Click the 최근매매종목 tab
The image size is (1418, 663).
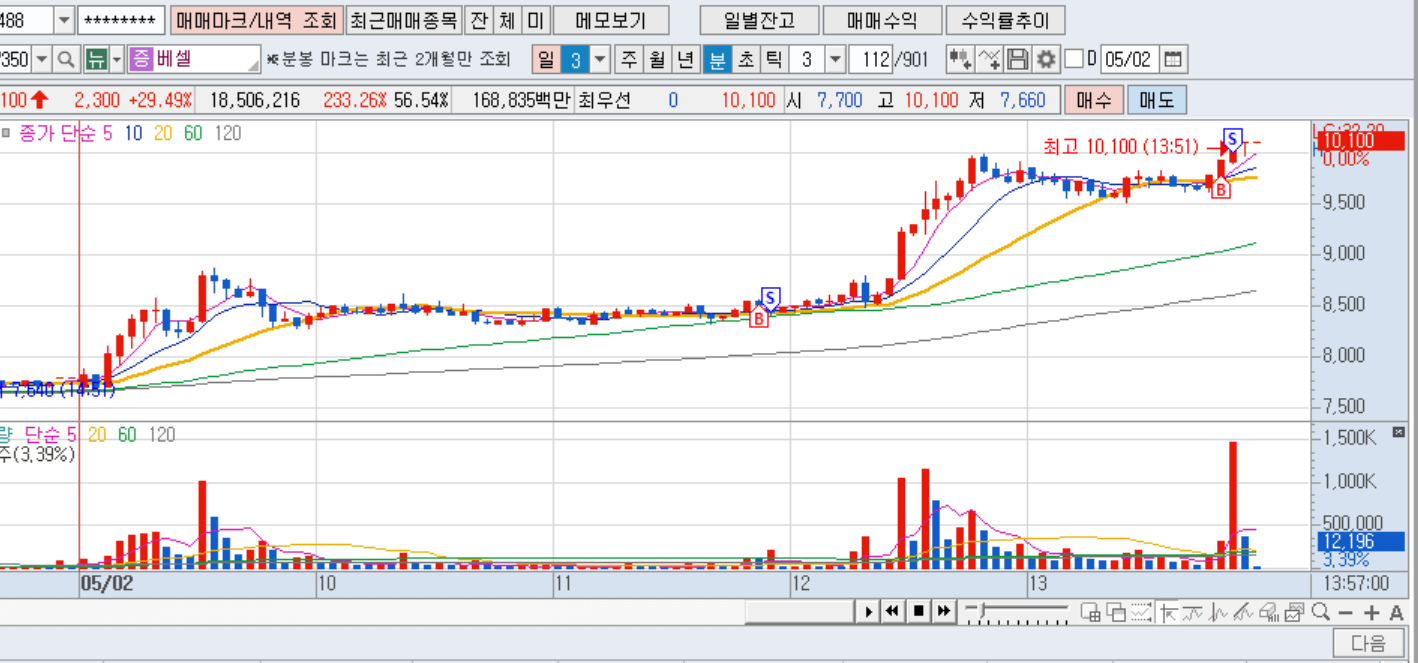tap(404, 20)
